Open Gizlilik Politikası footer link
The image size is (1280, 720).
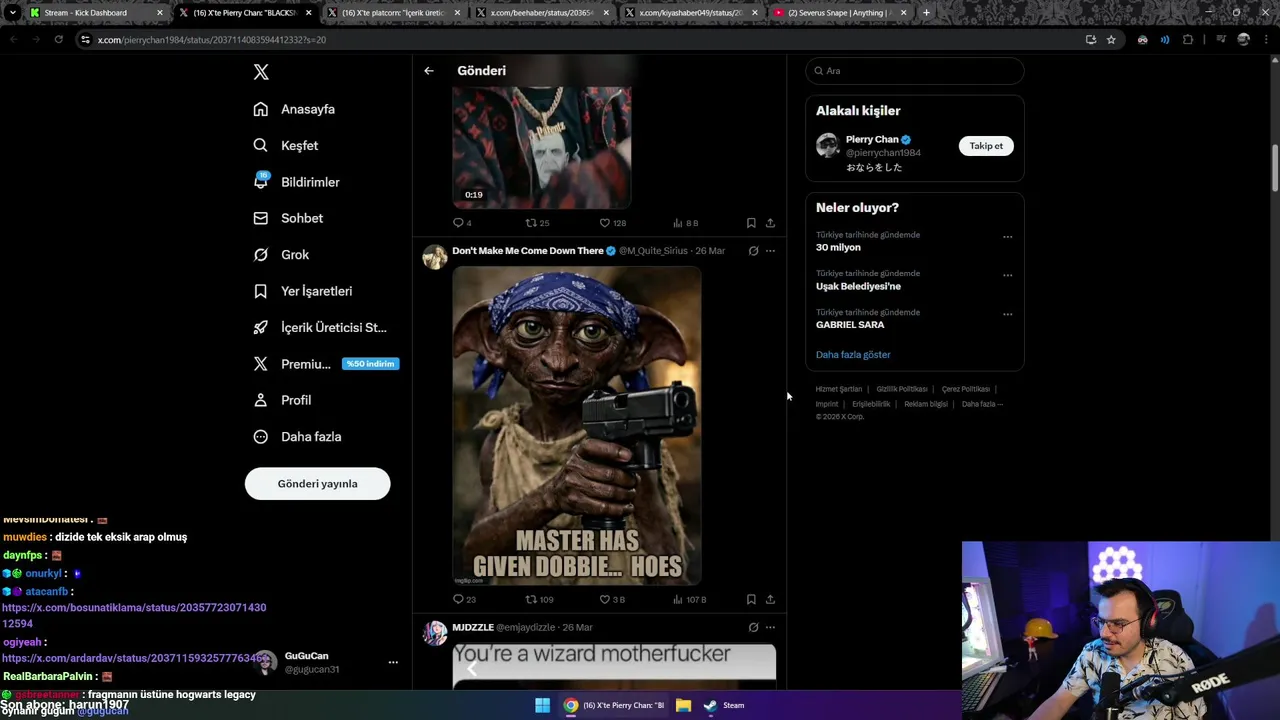[x=901, y=389]
